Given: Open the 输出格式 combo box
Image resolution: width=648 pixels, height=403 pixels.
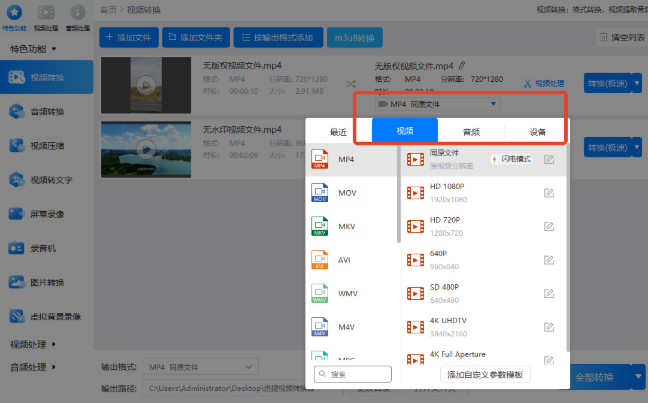Looking at the screenshot, I should pyautogui.click(x=200, y=367).
